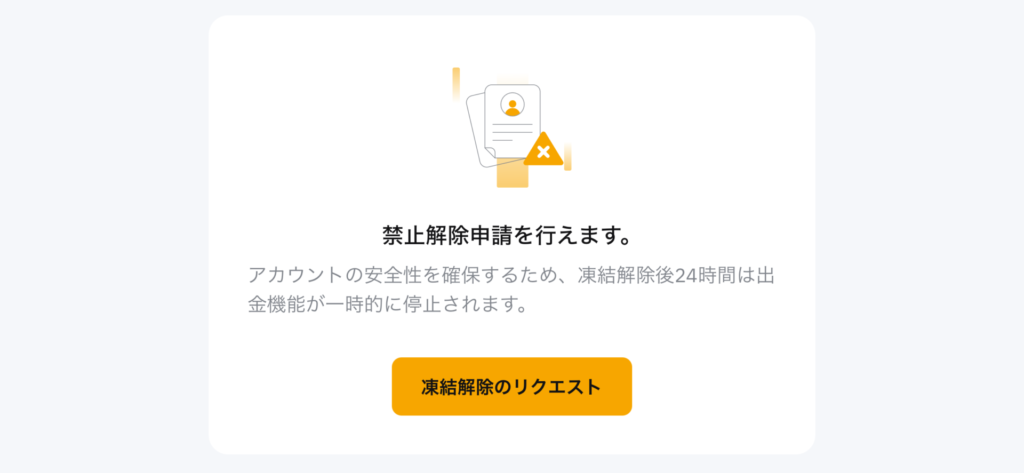Click the gray text lines on the document
Screen dimensions: 1024x473
[511, 131]
